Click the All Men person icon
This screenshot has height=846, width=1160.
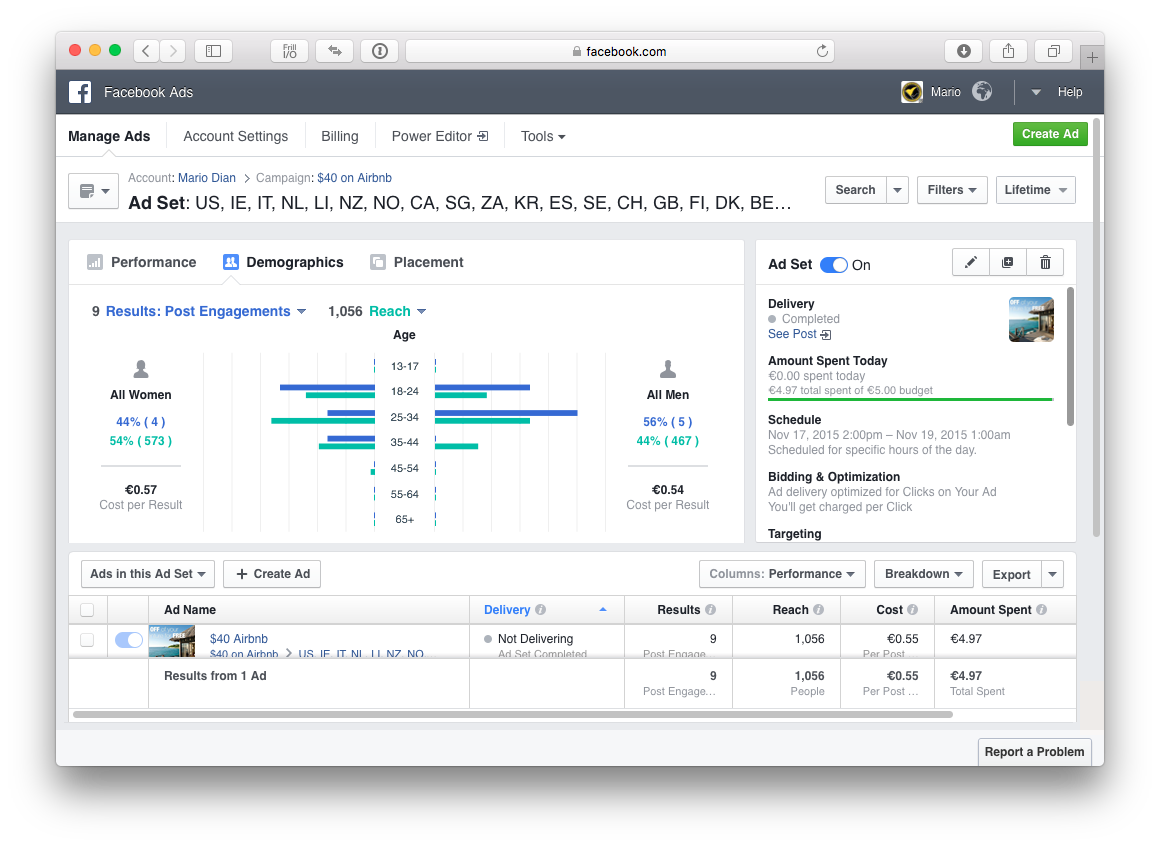tap(668, 368)
